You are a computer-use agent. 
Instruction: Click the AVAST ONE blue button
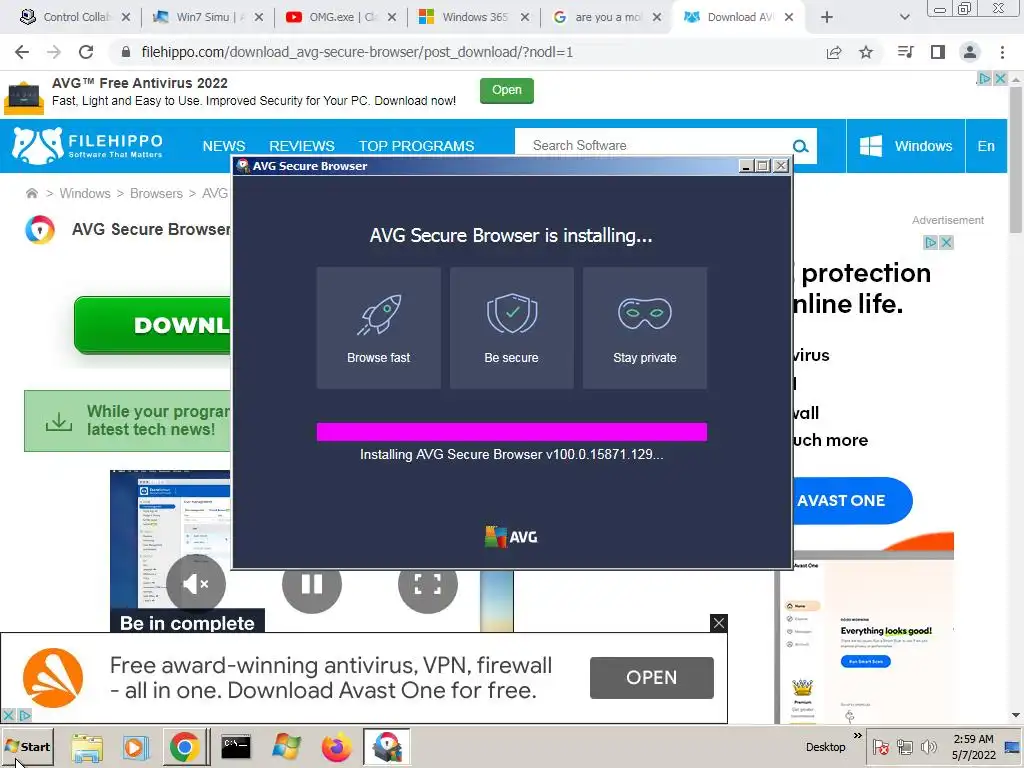click(852, 501)
